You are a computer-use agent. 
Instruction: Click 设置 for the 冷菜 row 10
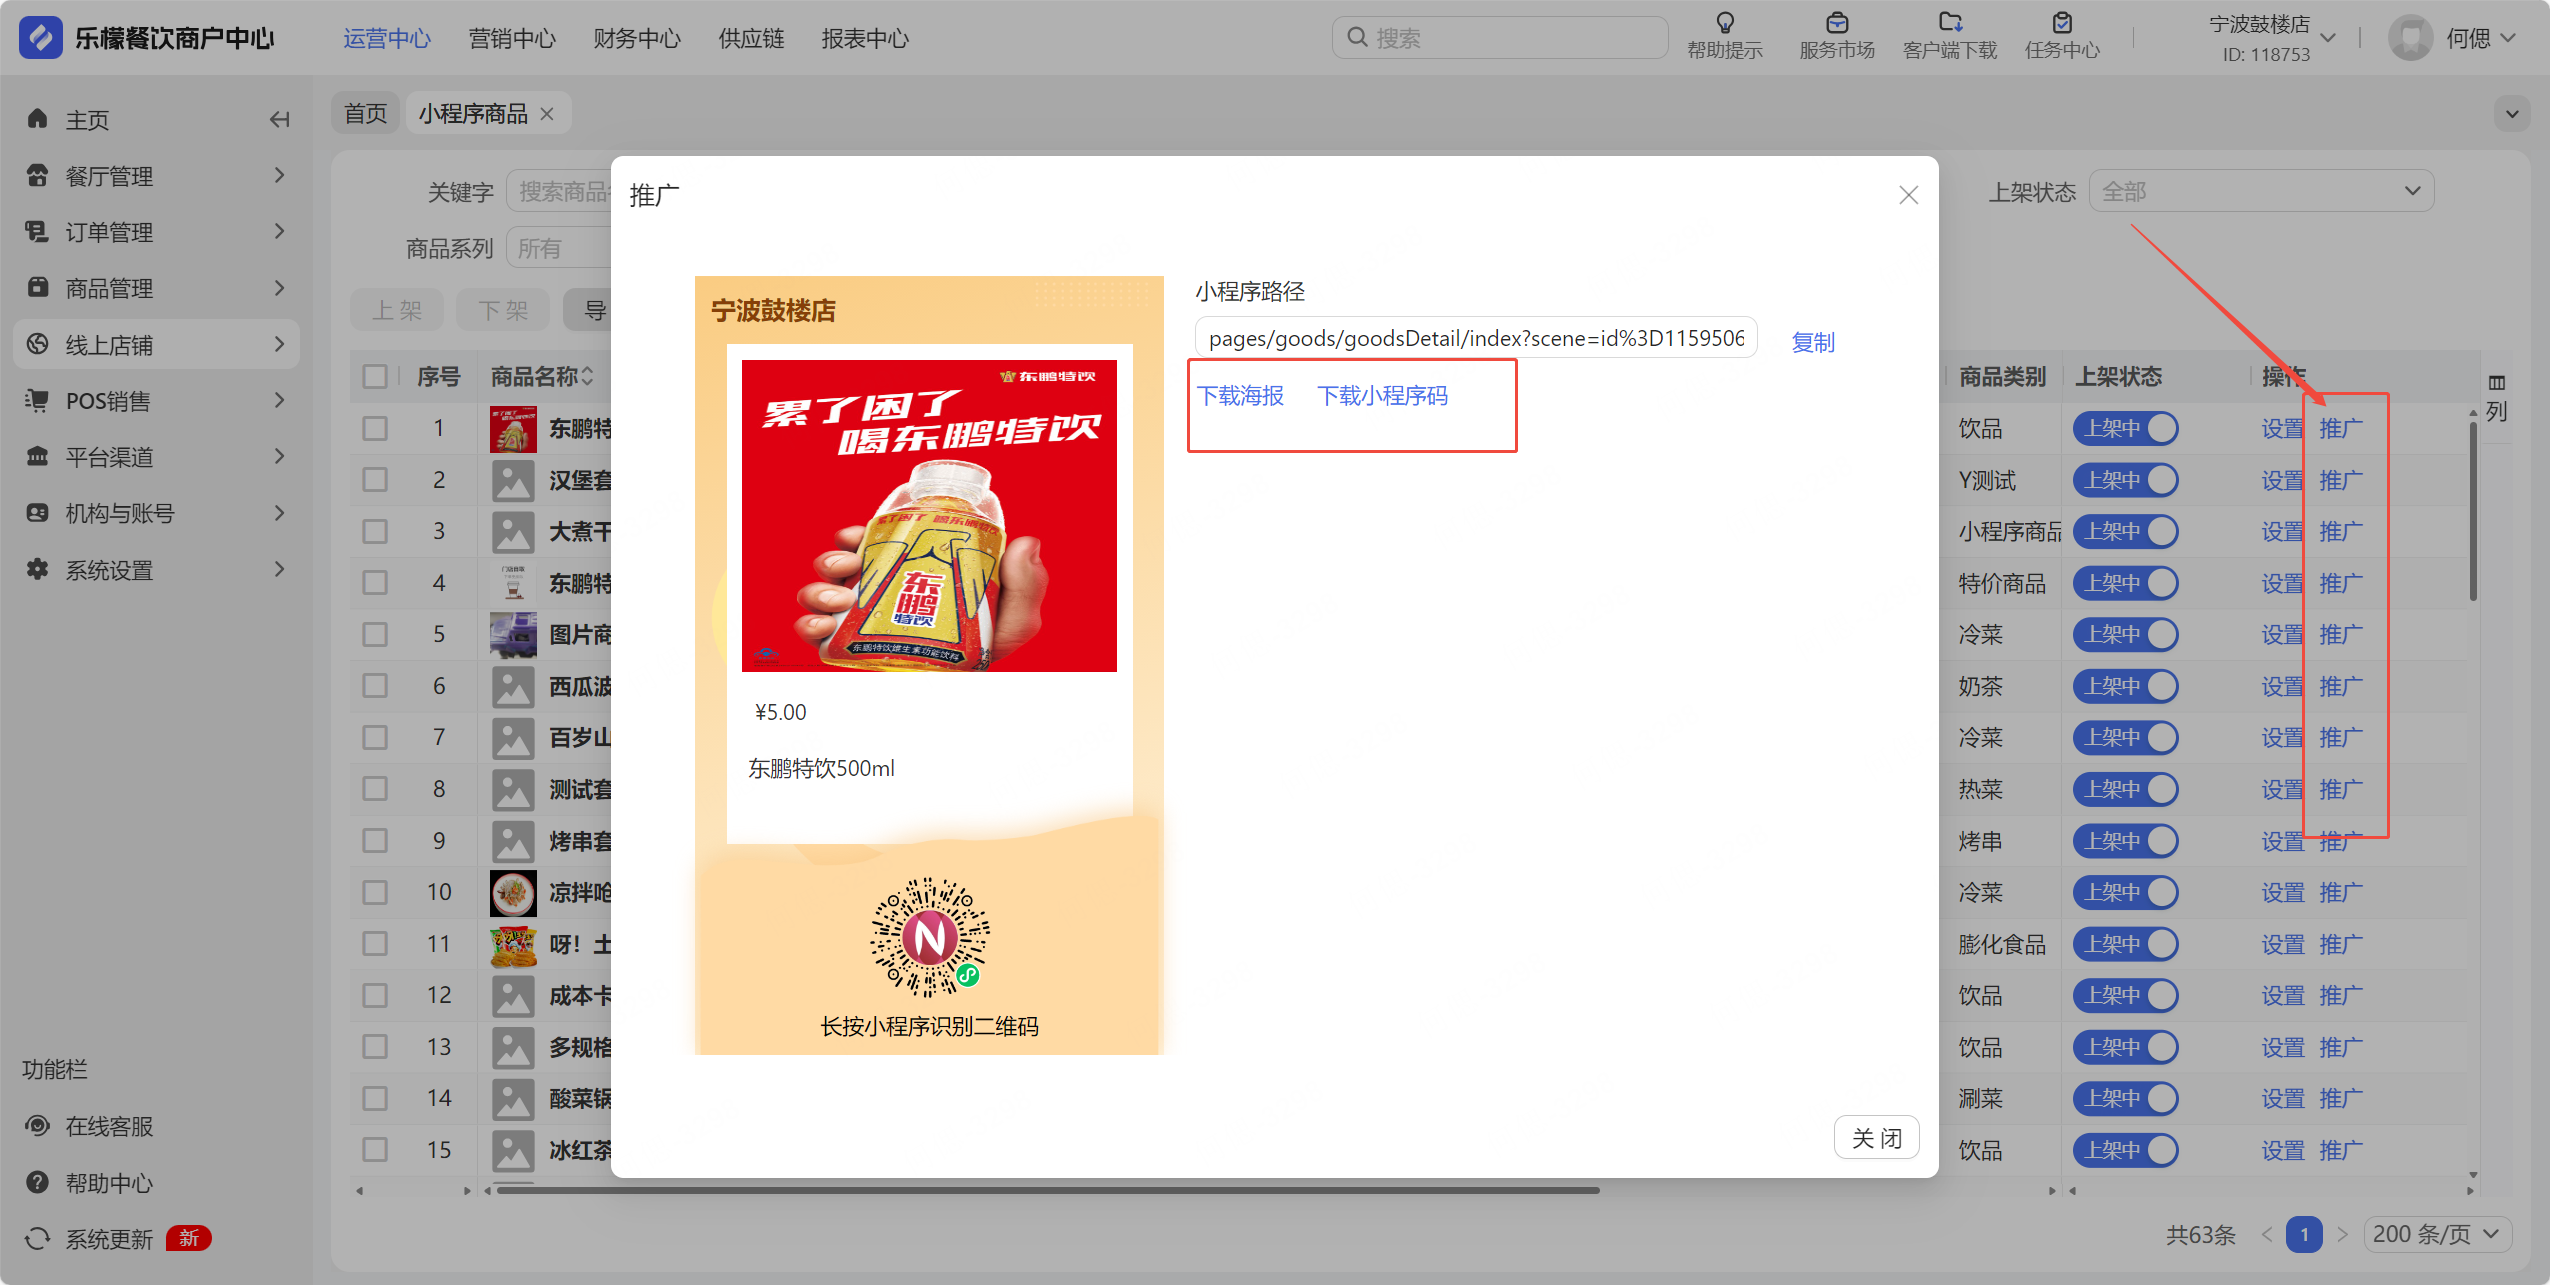point(2283,892)
